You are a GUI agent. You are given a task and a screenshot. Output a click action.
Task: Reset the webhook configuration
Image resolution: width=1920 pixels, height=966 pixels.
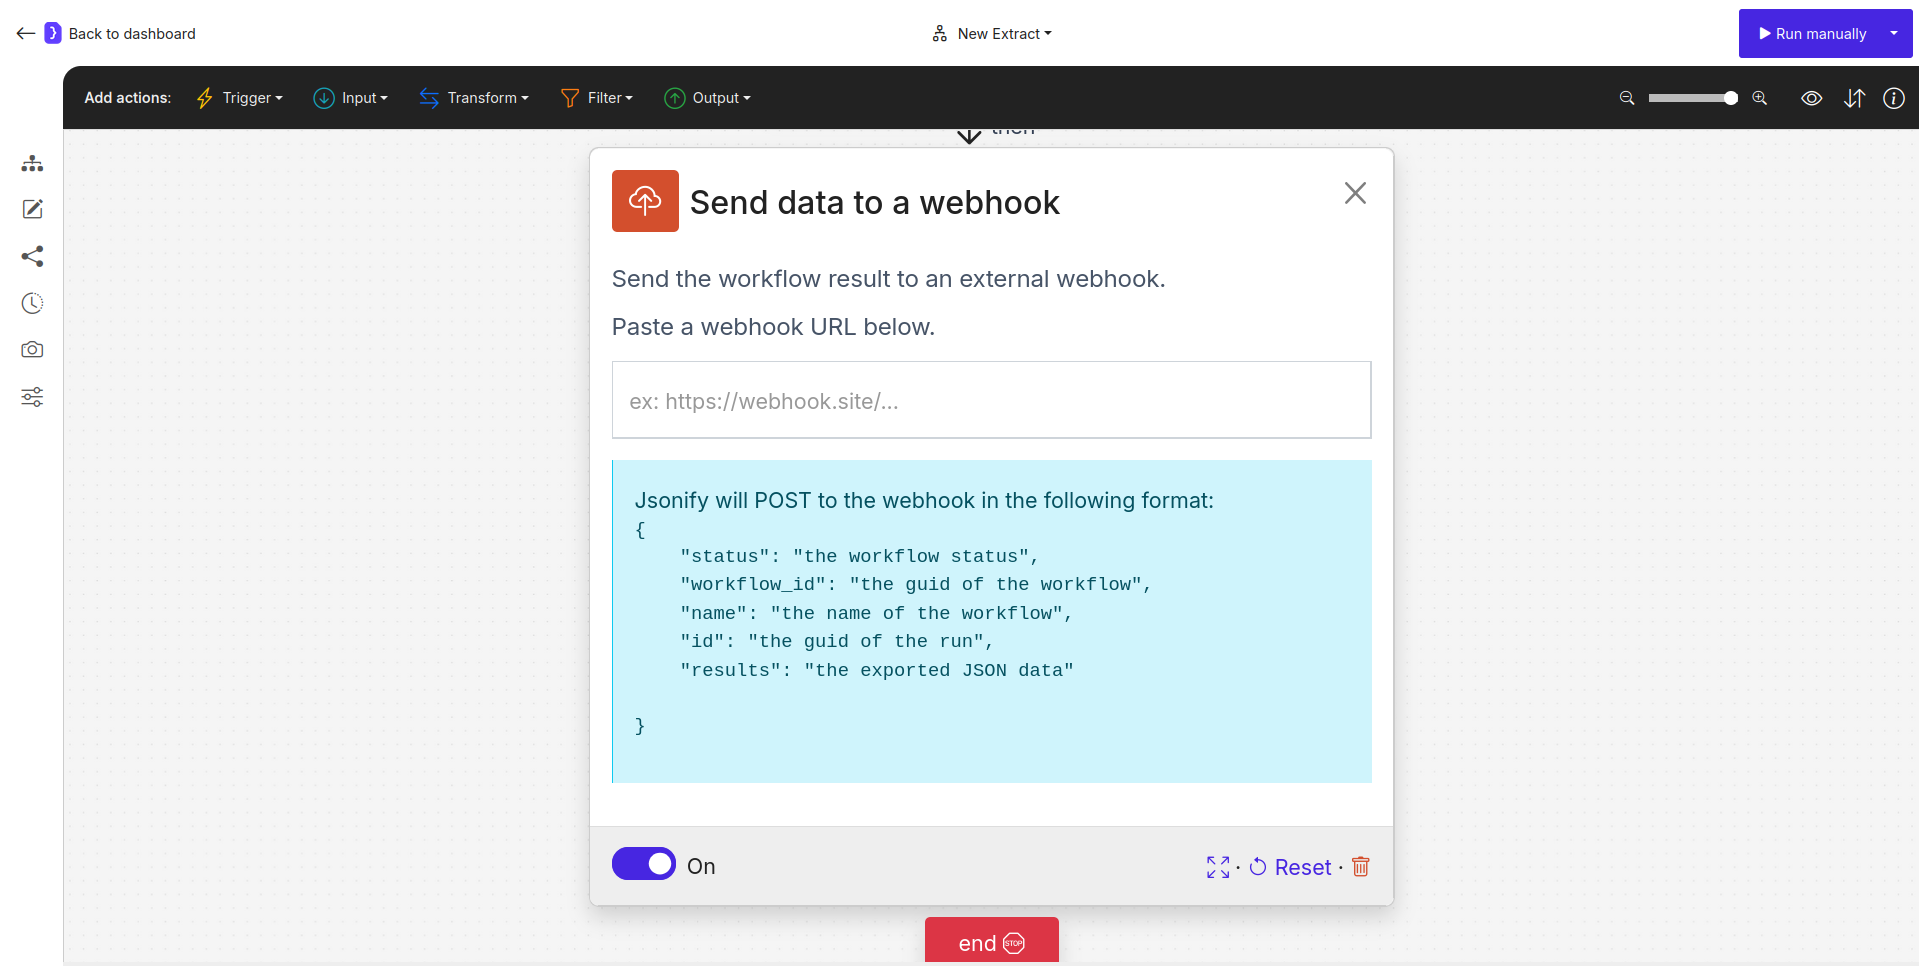[x=1290, y=867]
